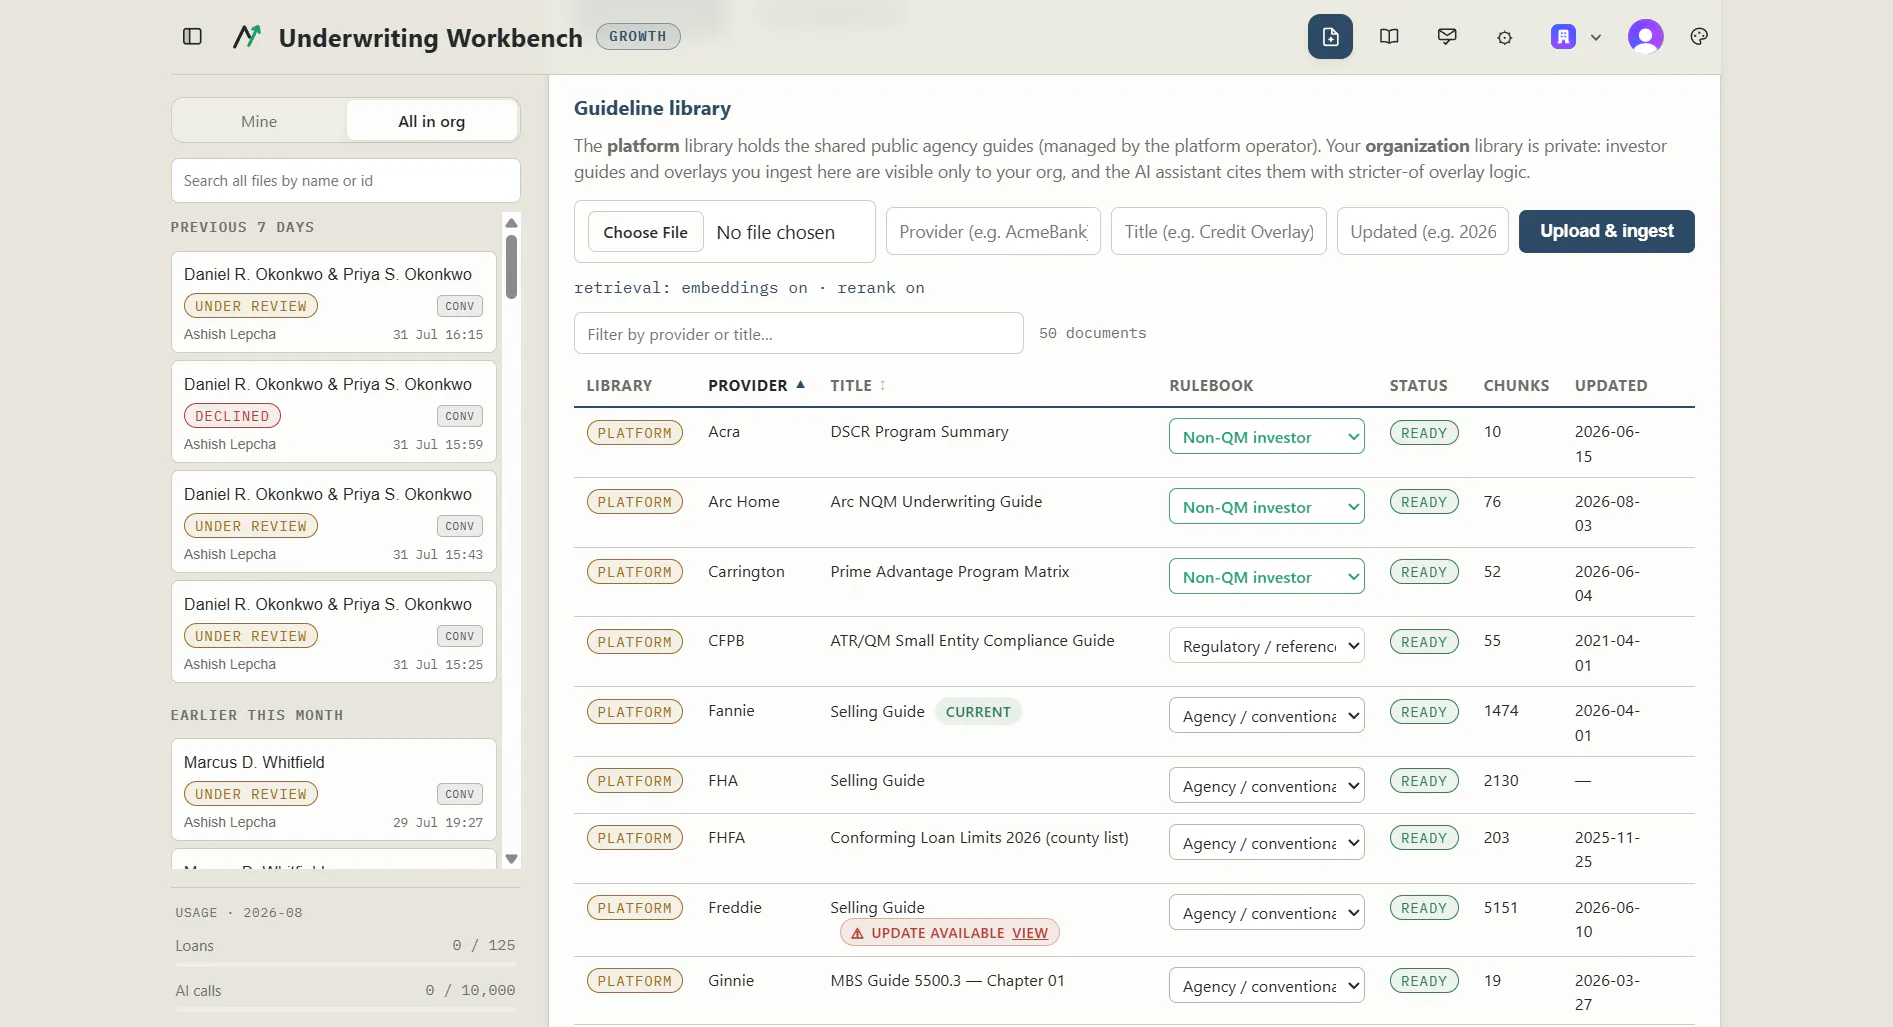Screen dimensions: 1893x1027
Task: Click the Upload & ingest button
Action: pos(1606,231)
